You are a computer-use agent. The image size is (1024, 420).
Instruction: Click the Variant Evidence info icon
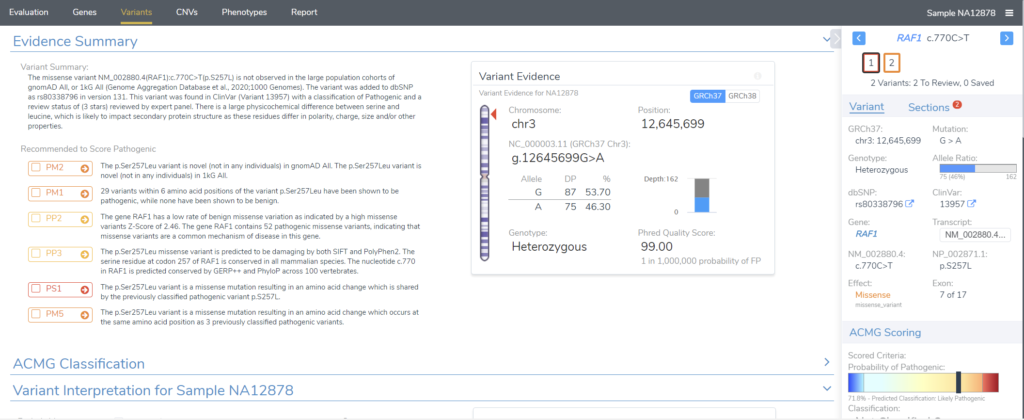pos(758,76)
